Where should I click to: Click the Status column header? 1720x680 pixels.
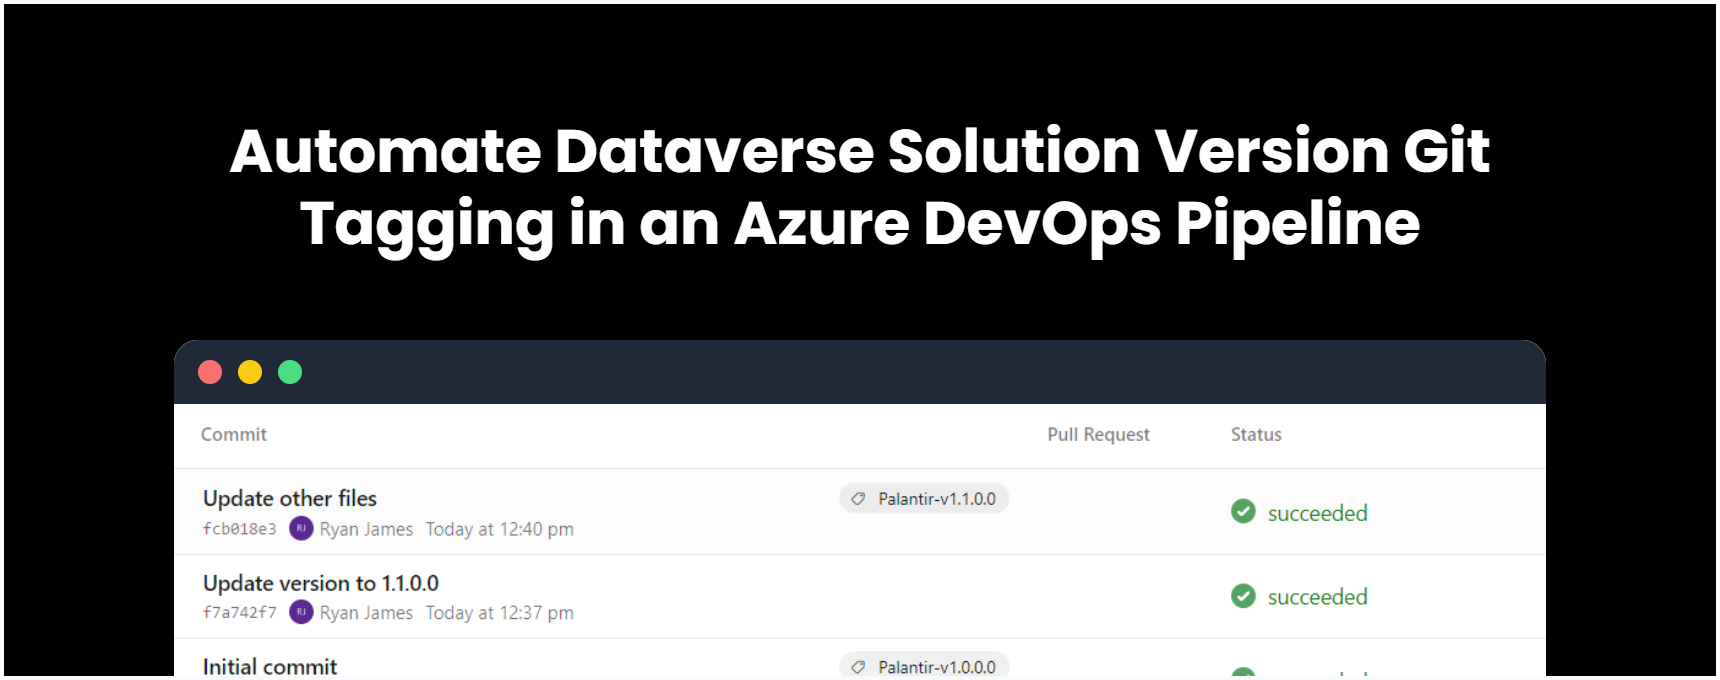[1256, 434]
